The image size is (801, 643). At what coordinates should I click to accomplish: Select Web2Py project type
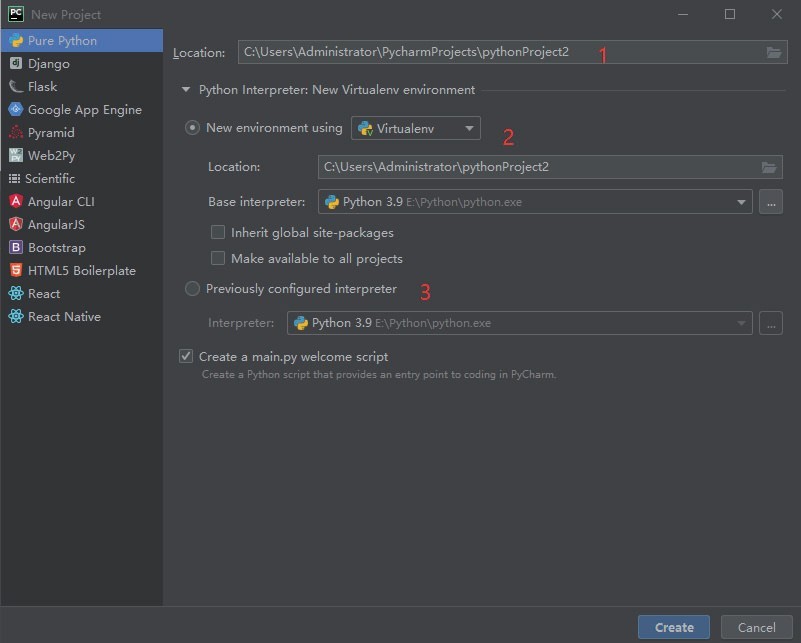point(82,155)
